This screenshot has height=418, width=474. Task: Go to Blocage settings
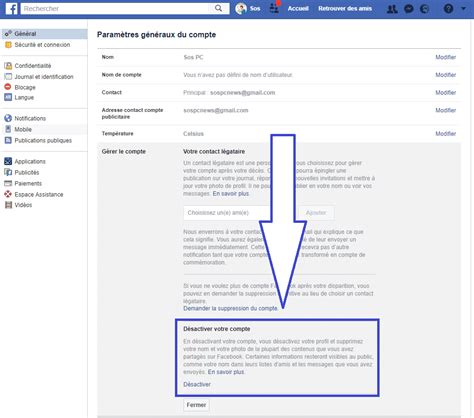pos(25,87)
